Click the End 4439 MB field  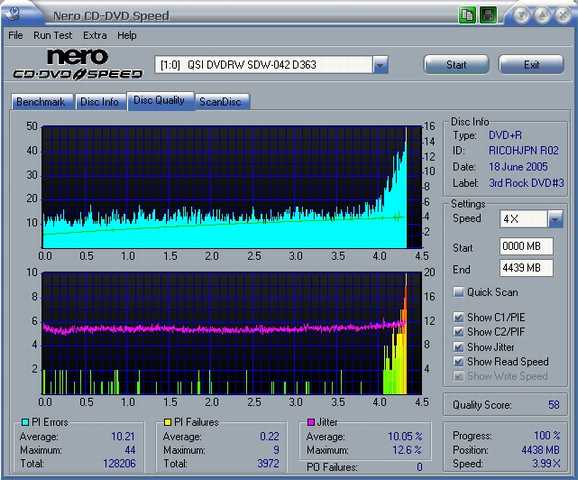[526, 268]
